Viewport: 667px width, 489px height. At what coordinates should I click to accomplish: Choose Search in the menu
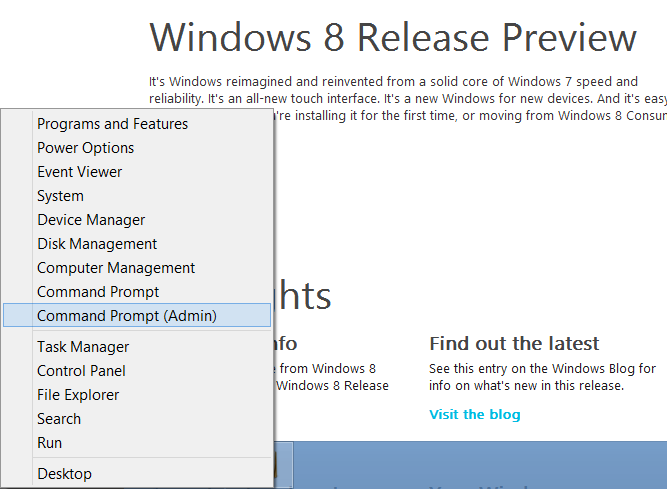[137, 419]
